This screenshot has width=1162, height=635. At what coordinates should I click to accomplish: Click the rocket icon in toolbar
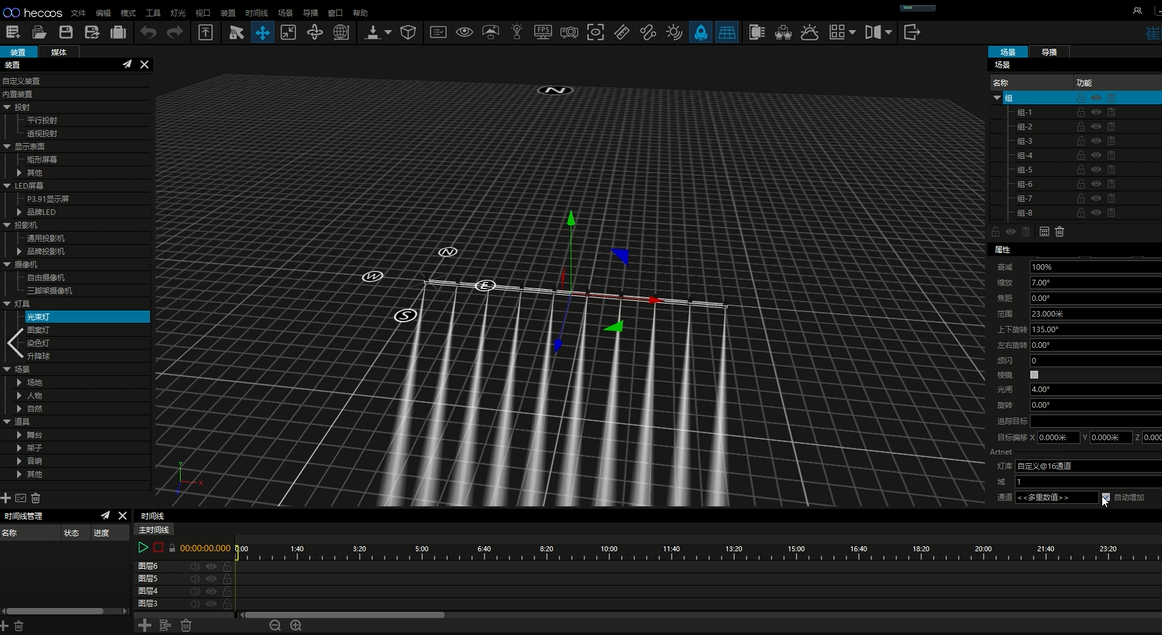(x=701, y=32)
